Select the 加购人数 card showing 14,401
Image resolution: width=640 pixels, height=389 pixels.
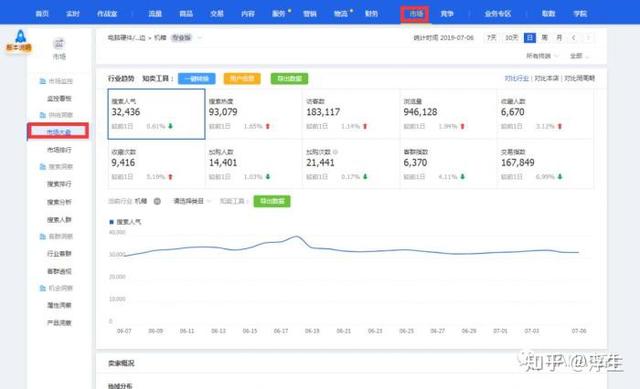[x=253, y=164]
